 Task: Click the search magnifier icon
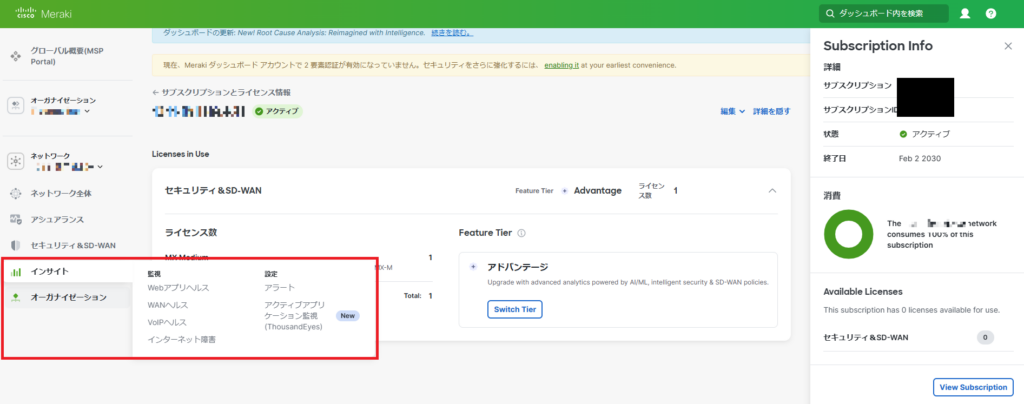[x=830, y=14]
